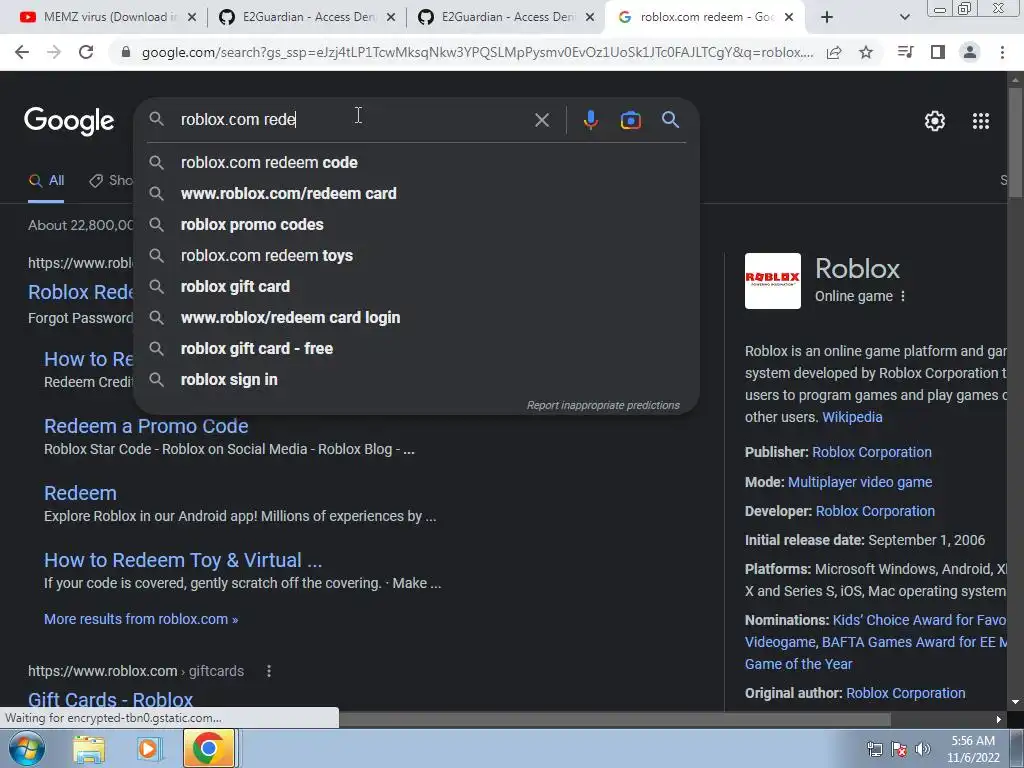
Task: Choose suggestion roblox gift card - free
Action: tap(416, 349)
